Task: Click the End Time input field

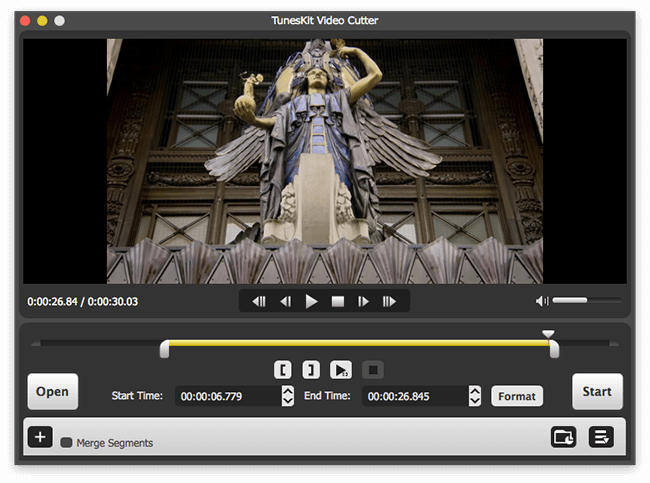Action: click(415, 396)
